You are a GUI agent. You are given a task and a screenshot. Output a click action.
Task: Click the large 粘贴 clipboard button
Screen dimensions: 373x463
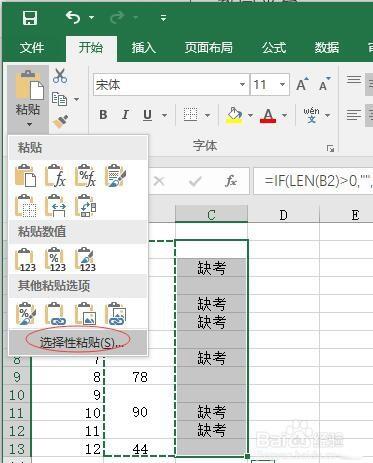pyautogui.click(x=28, y=99)
